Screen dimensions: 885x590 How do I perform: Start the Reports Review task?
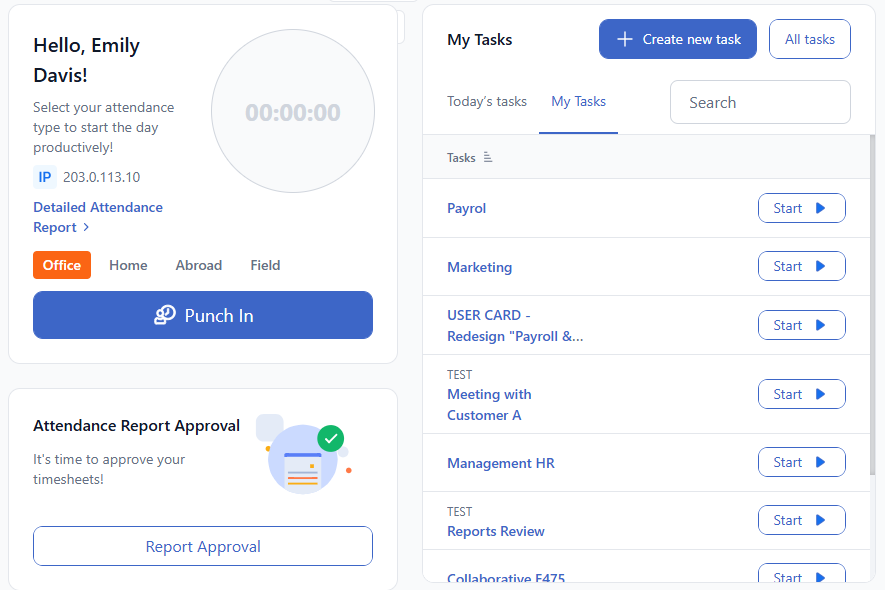point(801,520)
